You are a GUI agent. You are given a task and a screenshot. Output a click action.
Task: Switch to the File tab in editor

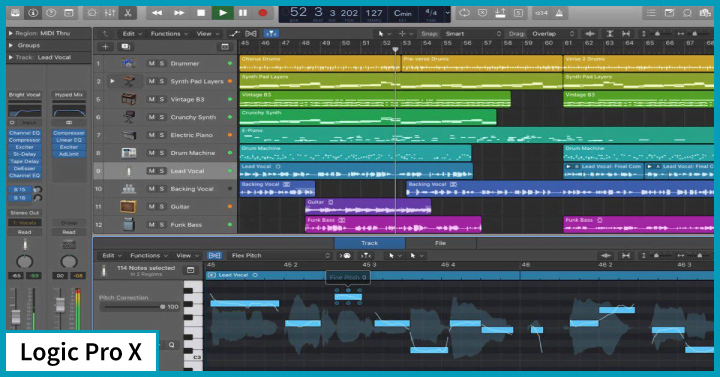[440, 243]
